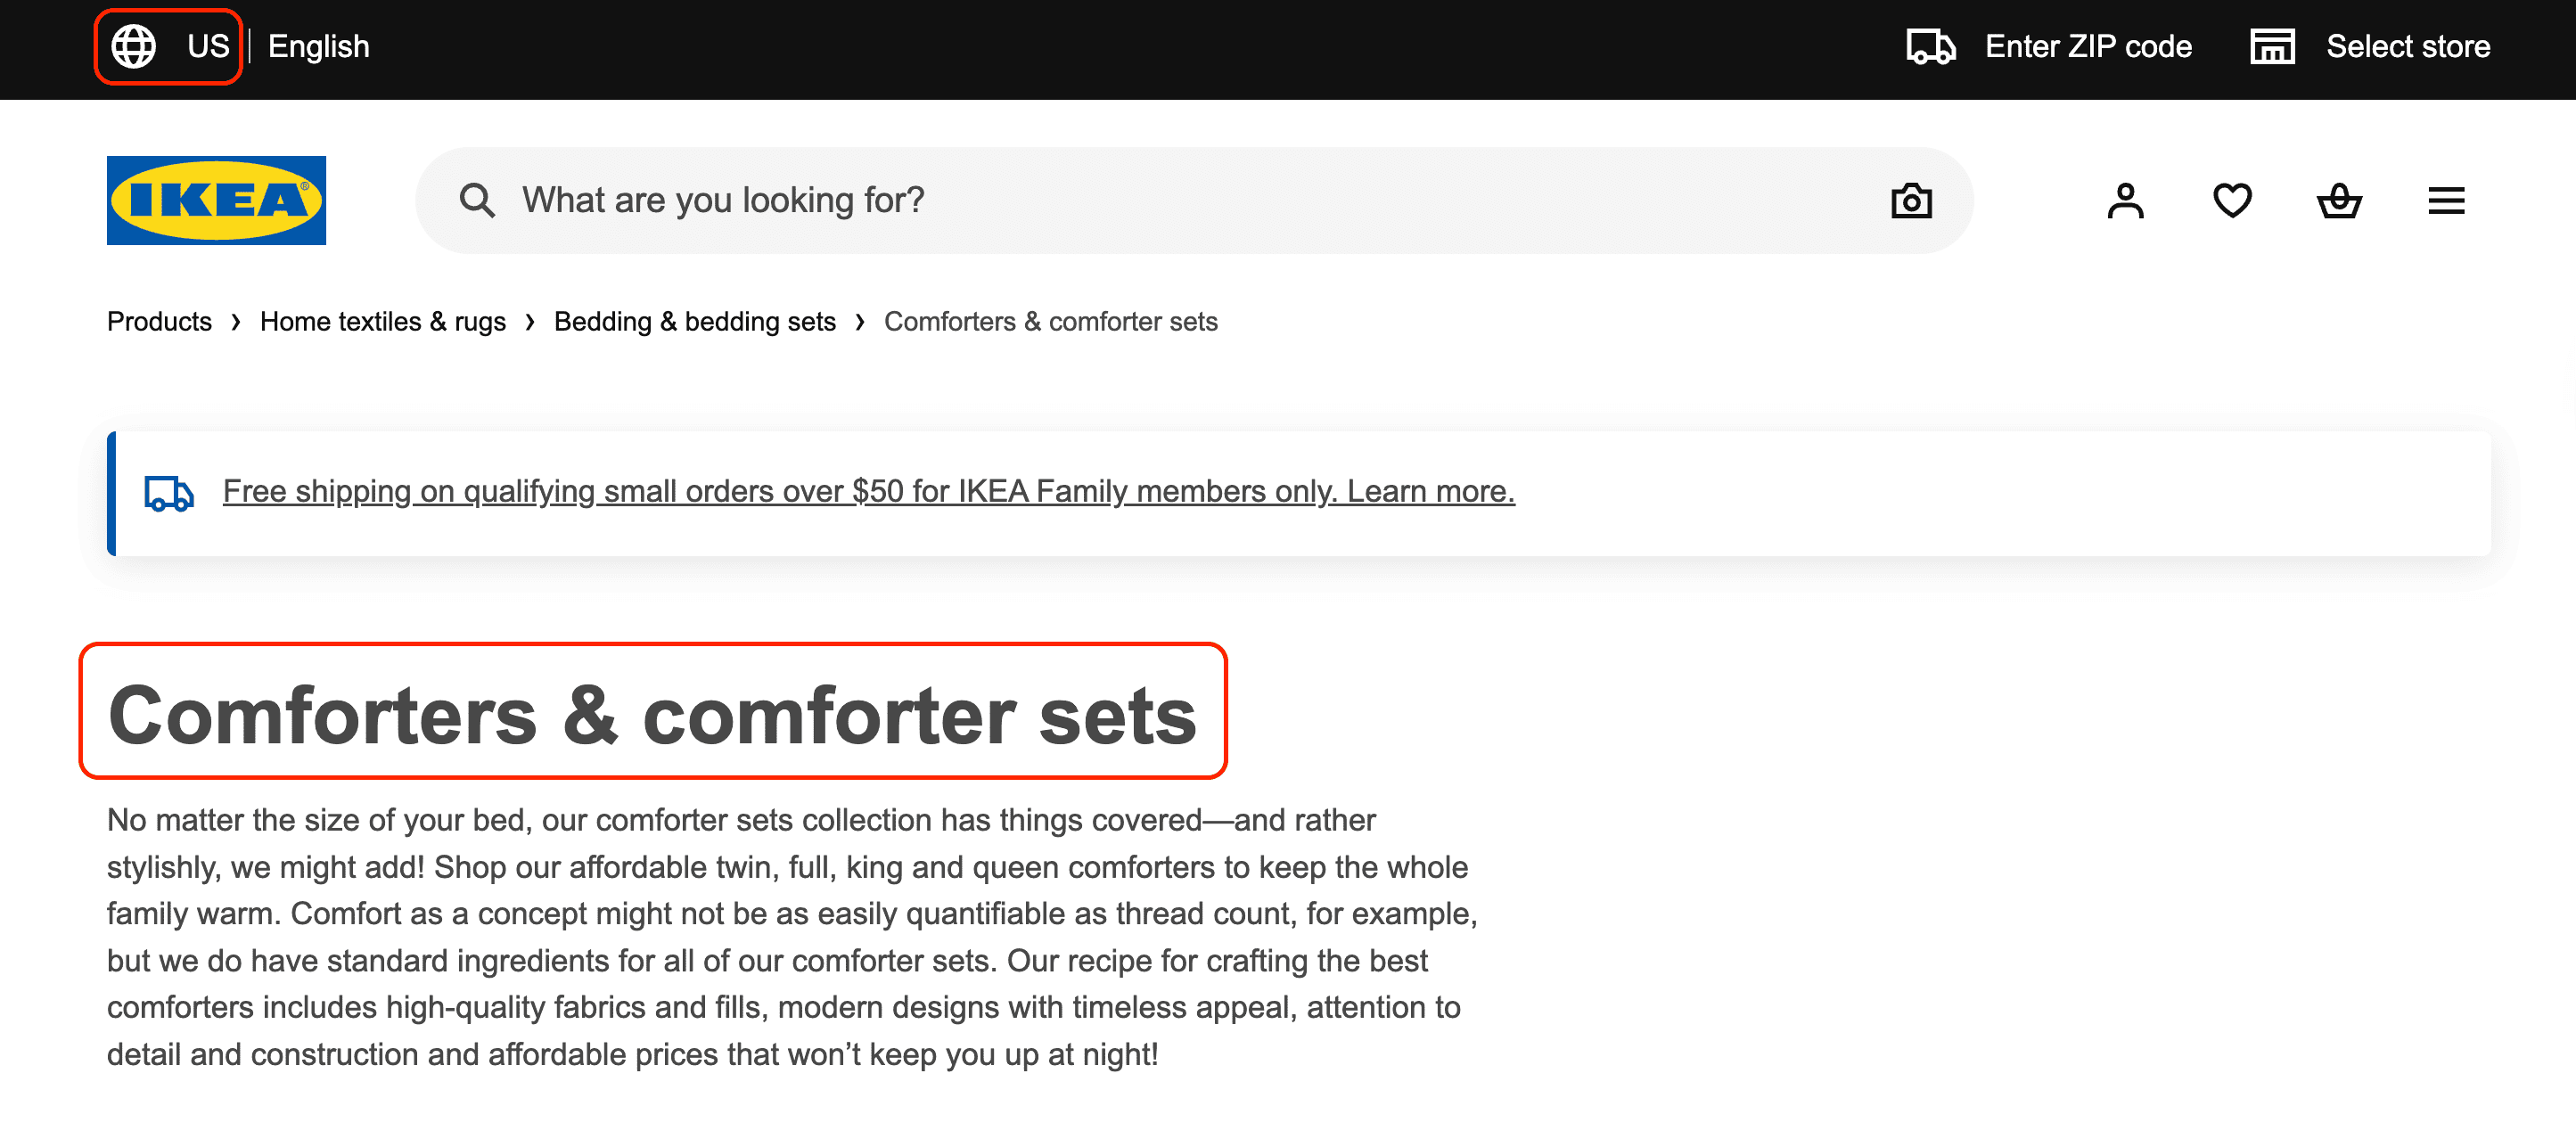Click the truck icon in the shipping banner

169,492
